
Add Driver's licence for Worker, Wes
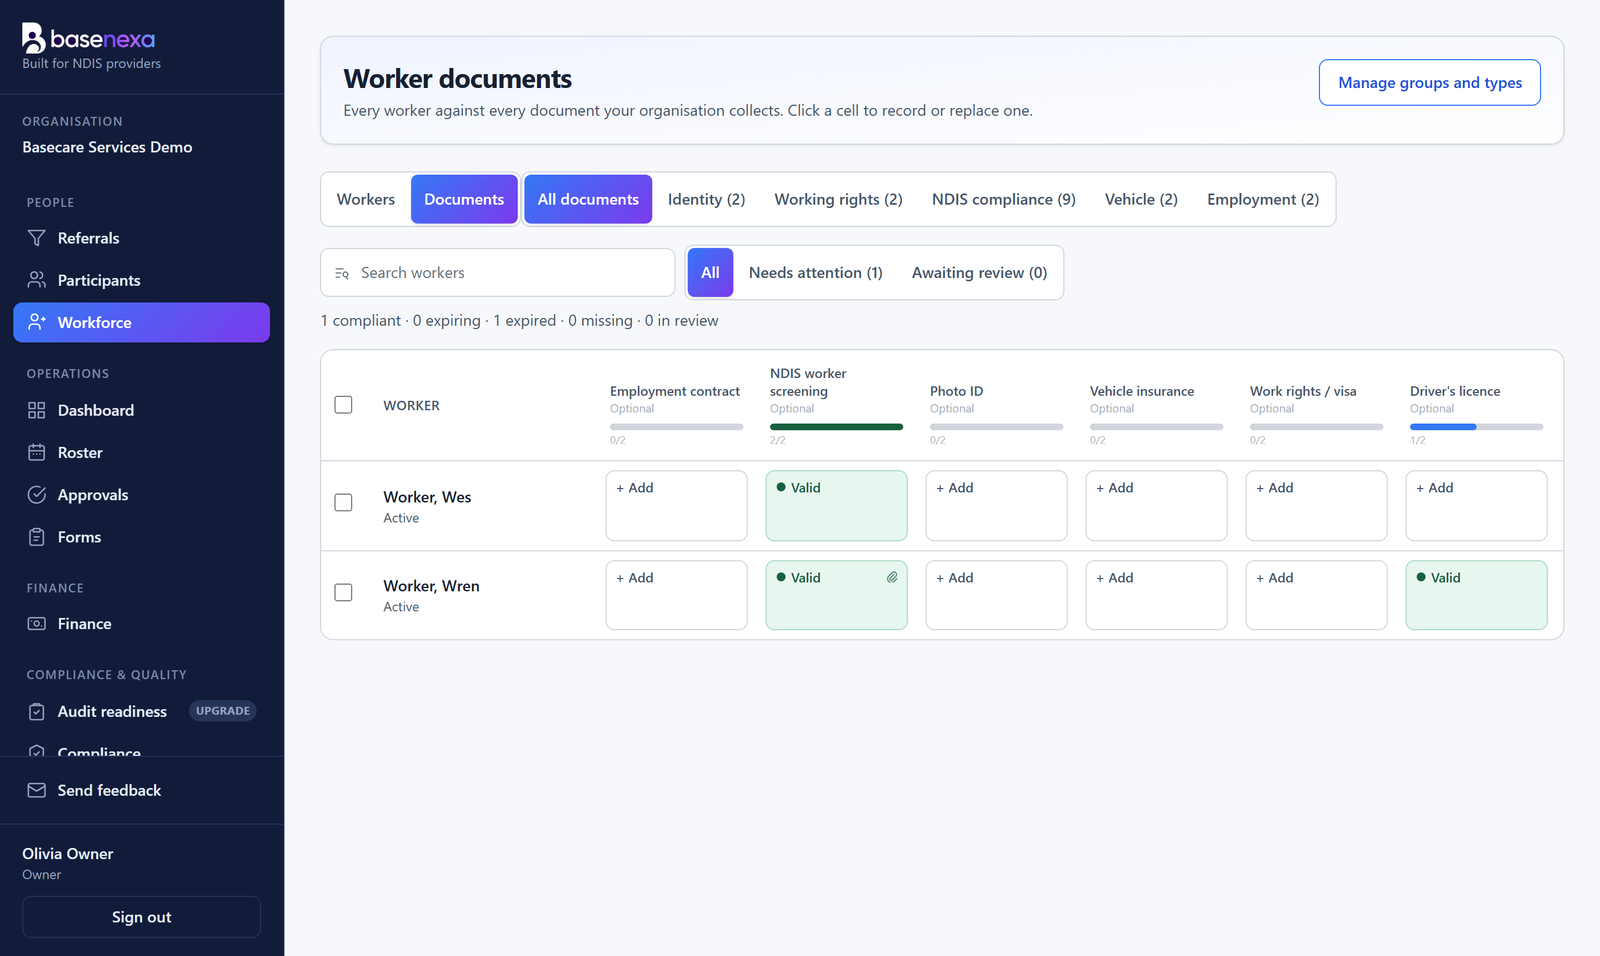pyautogui.click(x=1476, y=506)
